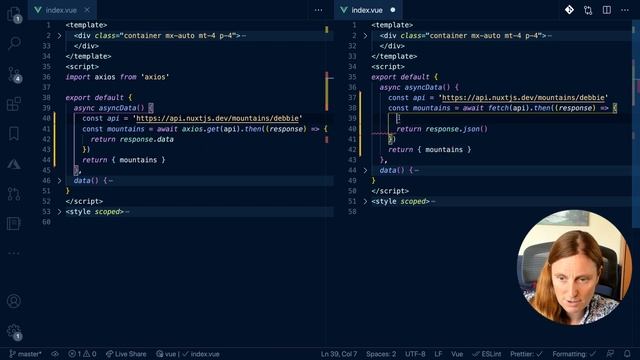640x360 pixels.
Task: Toggle the Formatting status bar item
Action: 574,354
